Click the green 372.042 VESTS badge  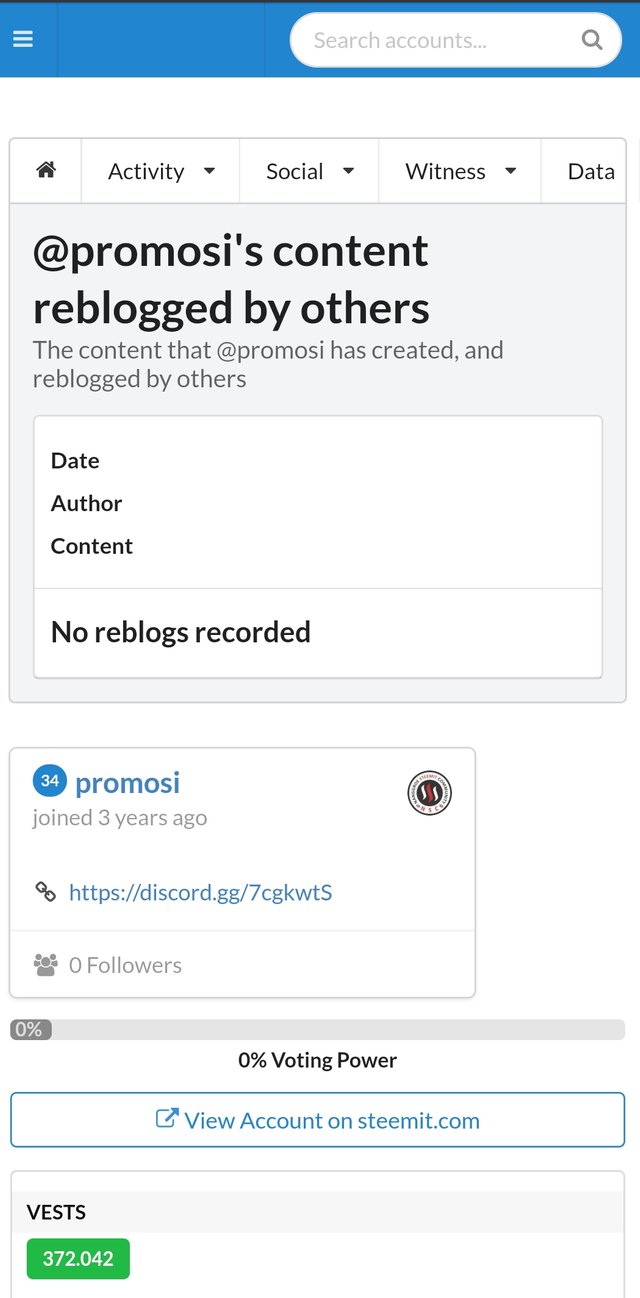[x=78, y=1259]
